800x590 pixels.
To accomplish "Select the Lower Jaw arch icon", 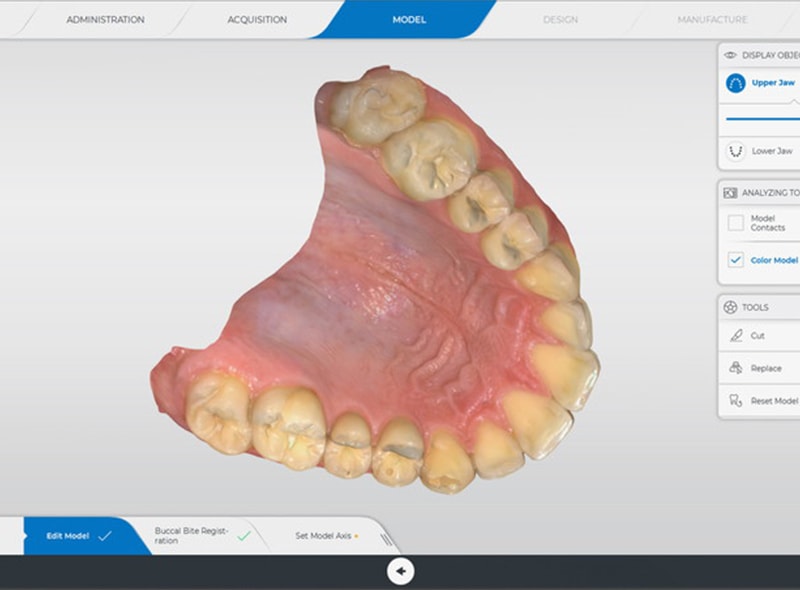I will 735,152.
